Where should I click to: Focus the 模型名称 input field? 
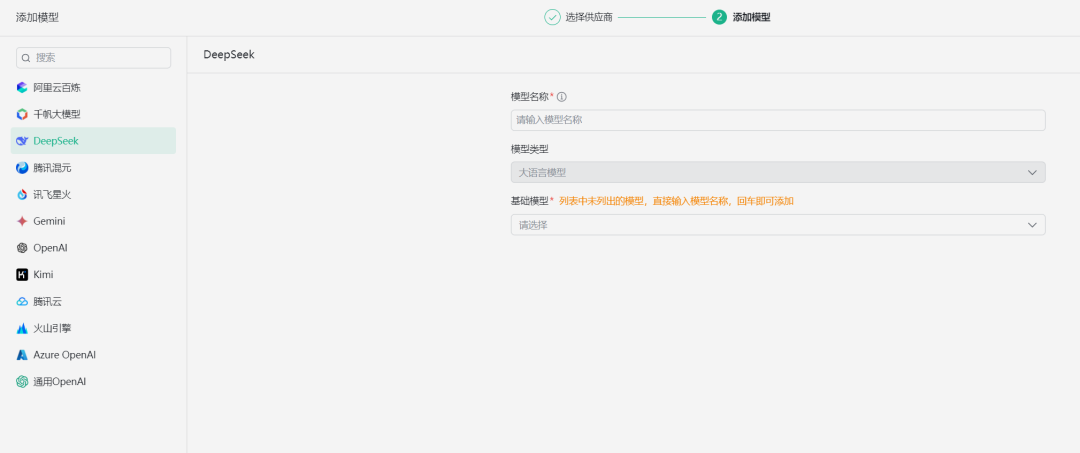click(778, 120)
